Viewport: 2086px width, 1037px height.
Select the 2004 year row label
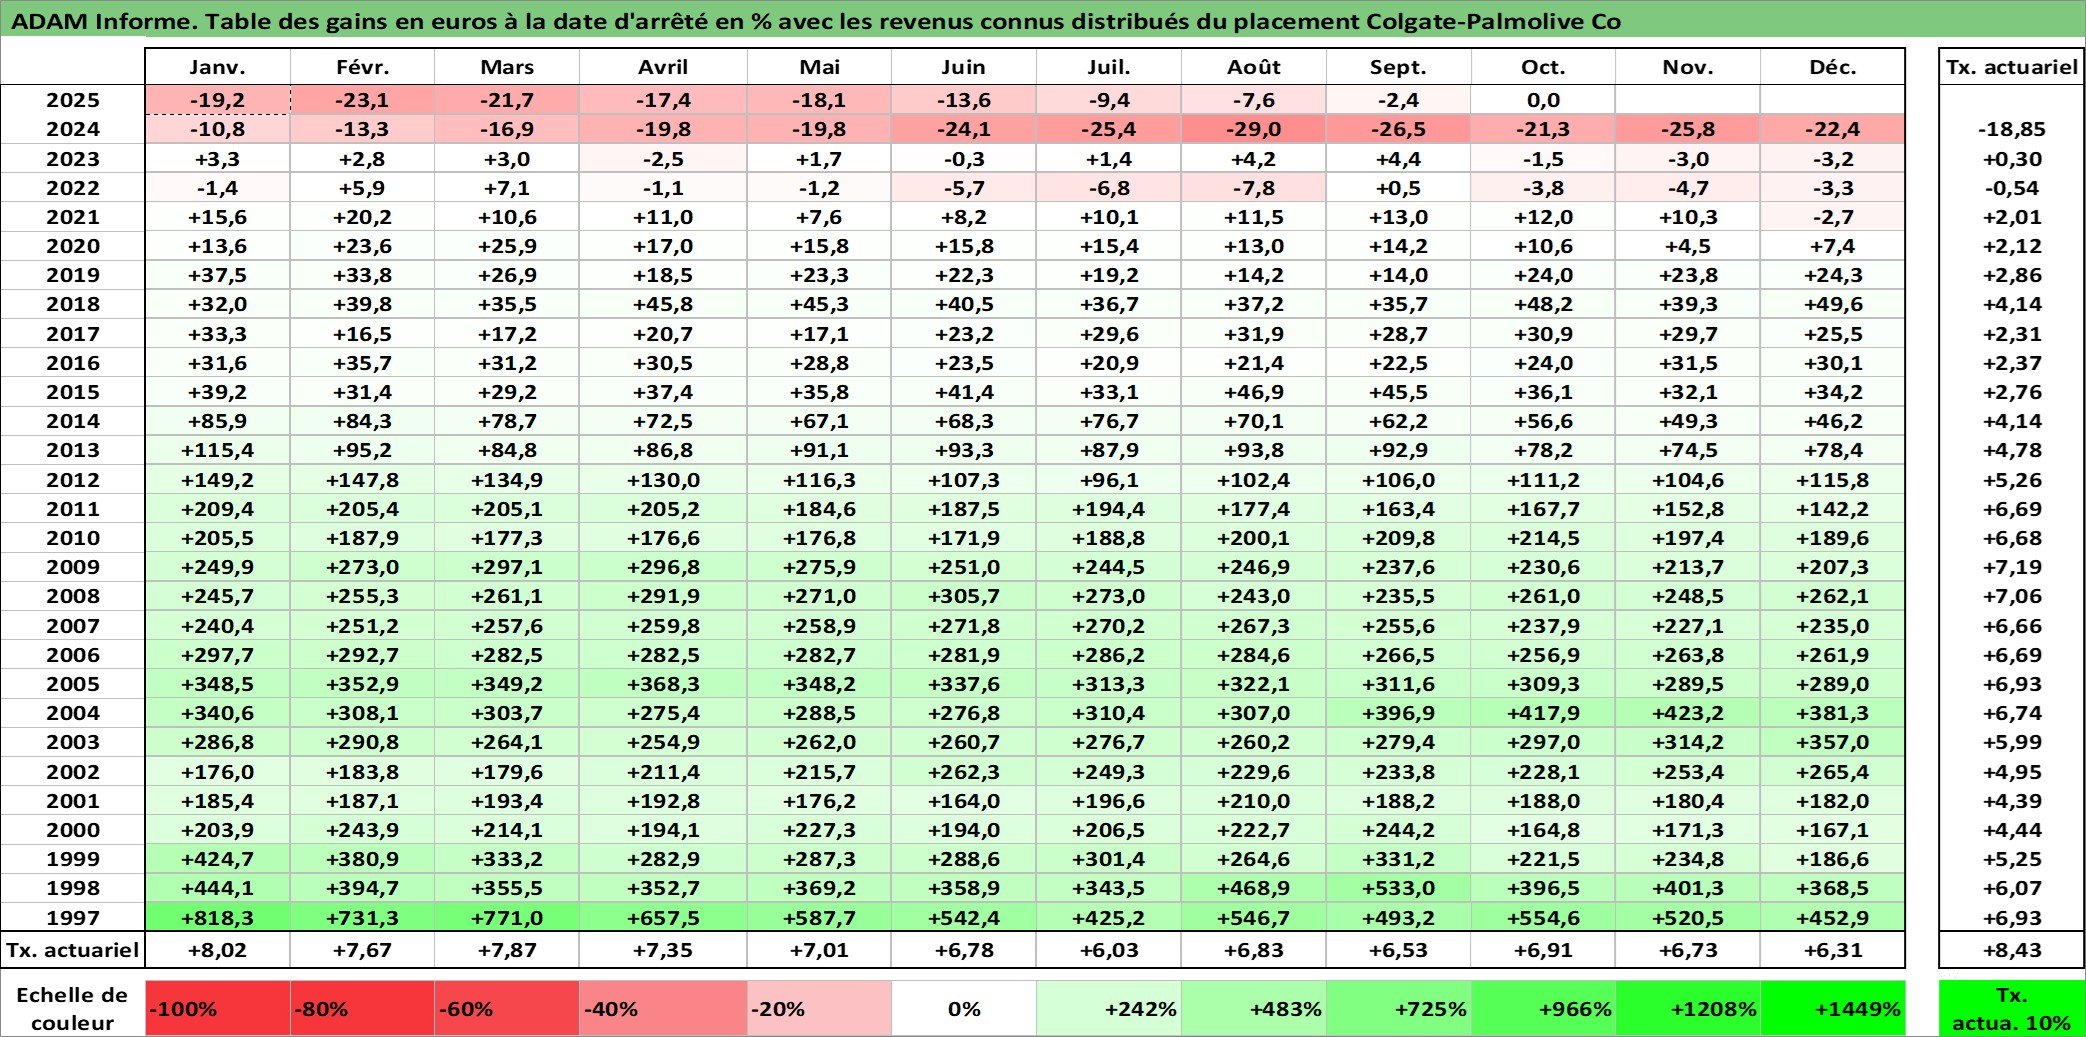click(73, 713)
